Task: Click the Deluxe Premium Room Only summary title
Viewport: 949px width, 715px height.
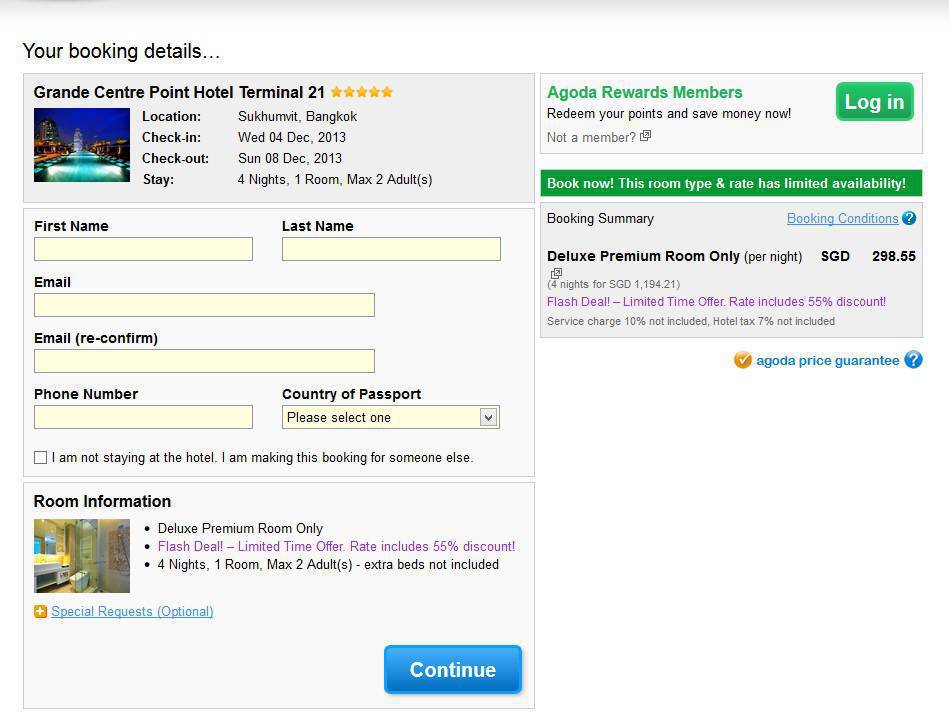Action: coord(643,256)
